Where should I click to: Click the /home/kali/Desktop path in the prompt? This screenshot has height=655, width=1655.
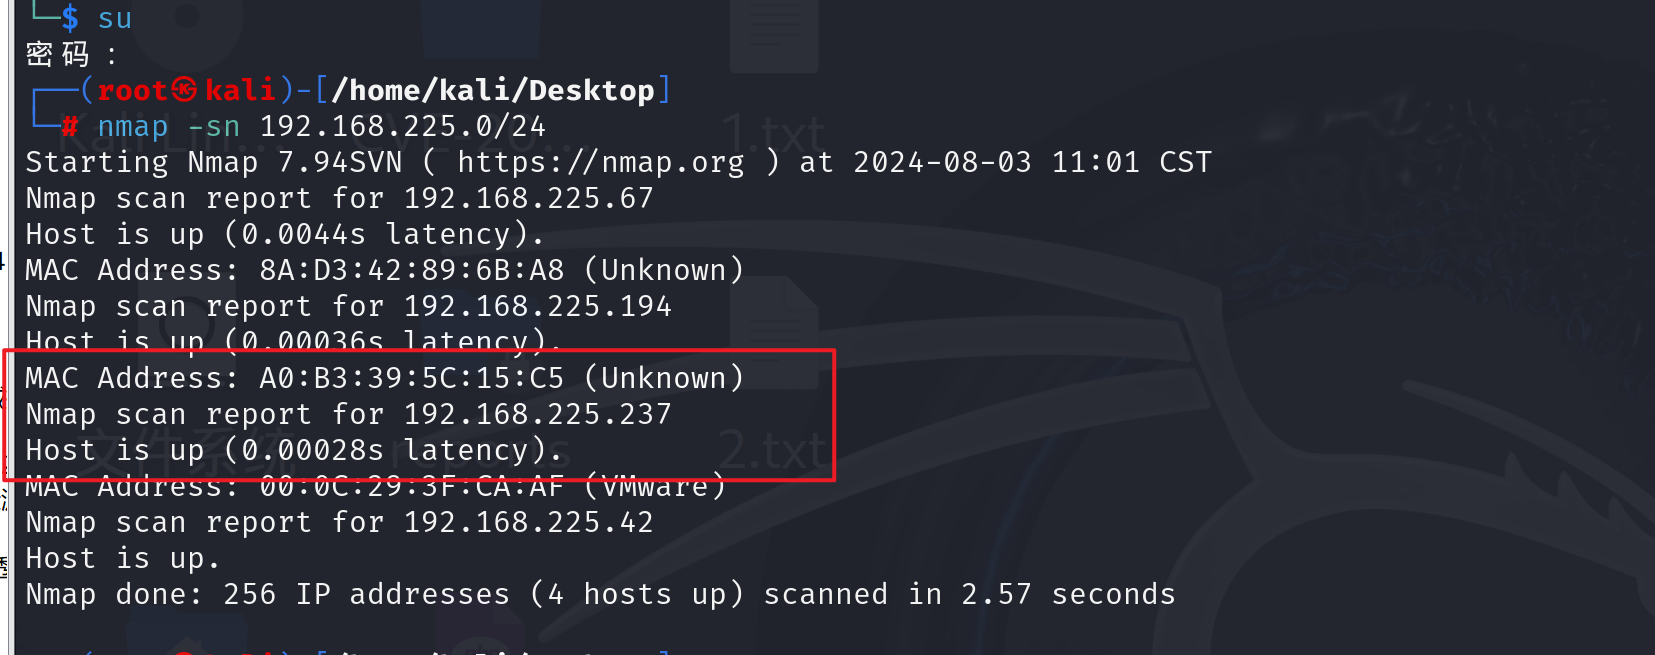[x=493, y=90]
